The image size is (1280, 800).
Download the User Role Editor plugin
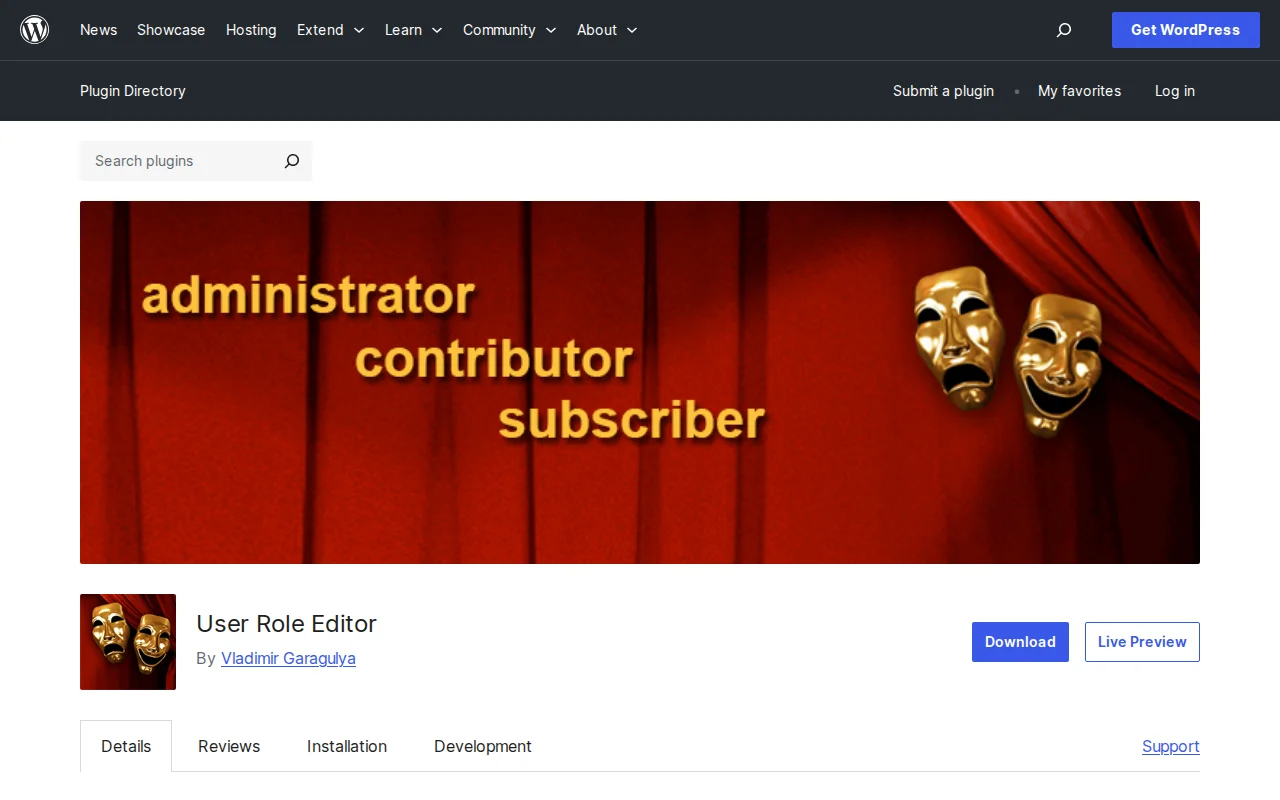[x=1020, y=641]
